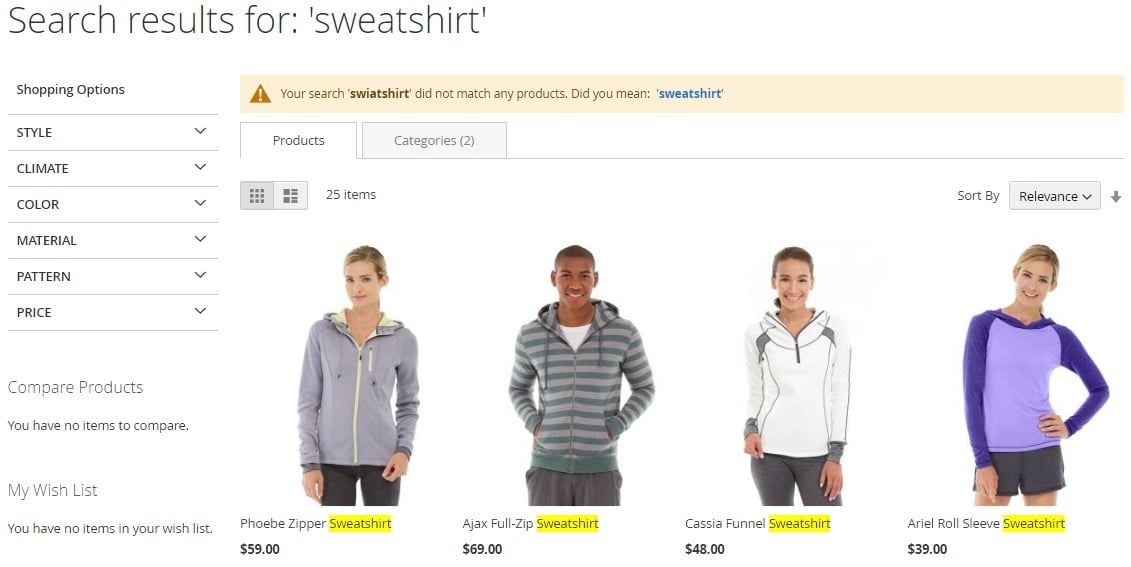Open the Sort By Relevance dropdown

pyautogui.click(x=1055, y=196)
